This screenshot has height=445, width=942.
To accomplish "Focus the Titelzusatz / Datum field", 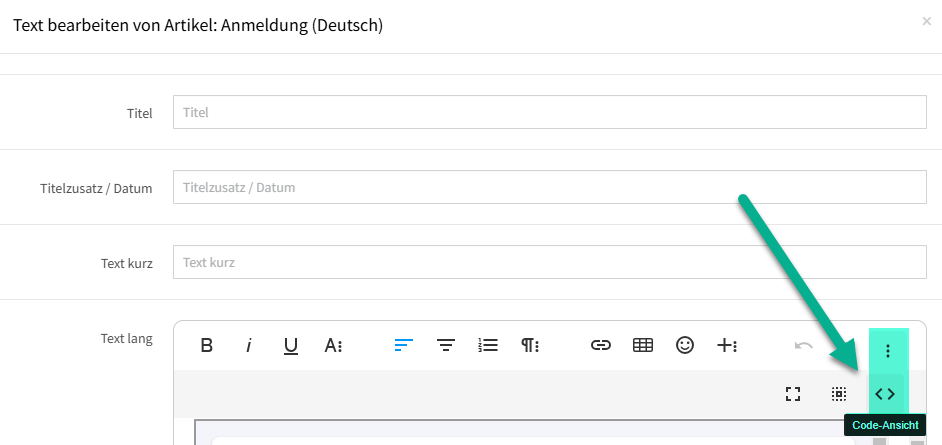I will (550, 187).
